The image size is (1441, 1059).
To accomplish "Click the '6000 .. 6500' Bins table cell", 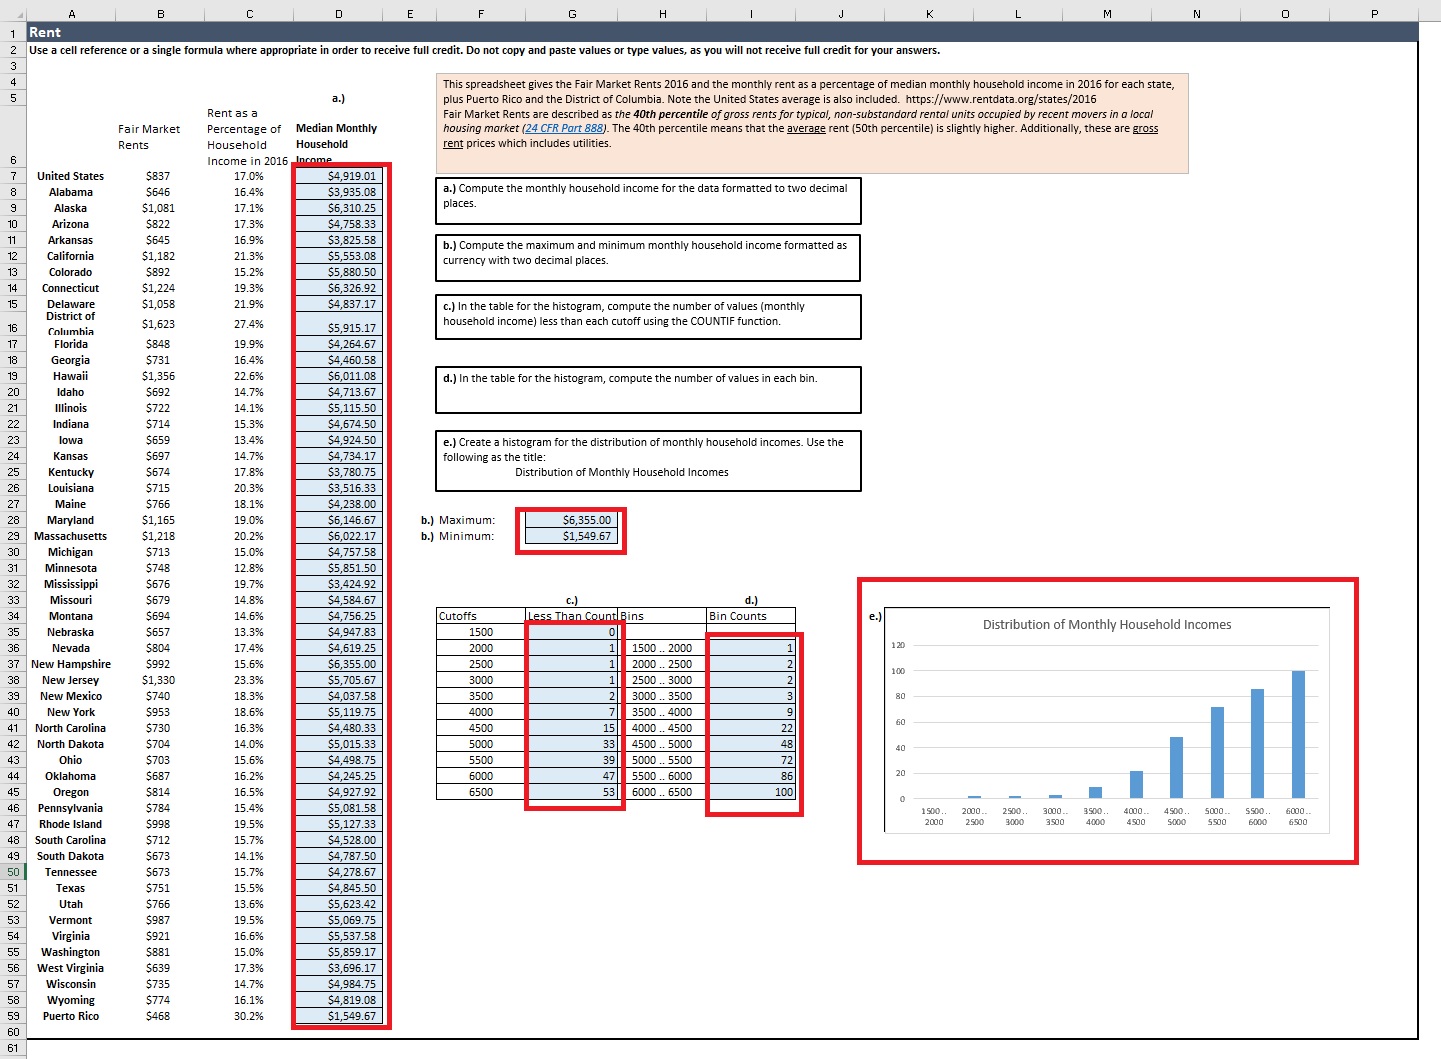I will 662,792.
